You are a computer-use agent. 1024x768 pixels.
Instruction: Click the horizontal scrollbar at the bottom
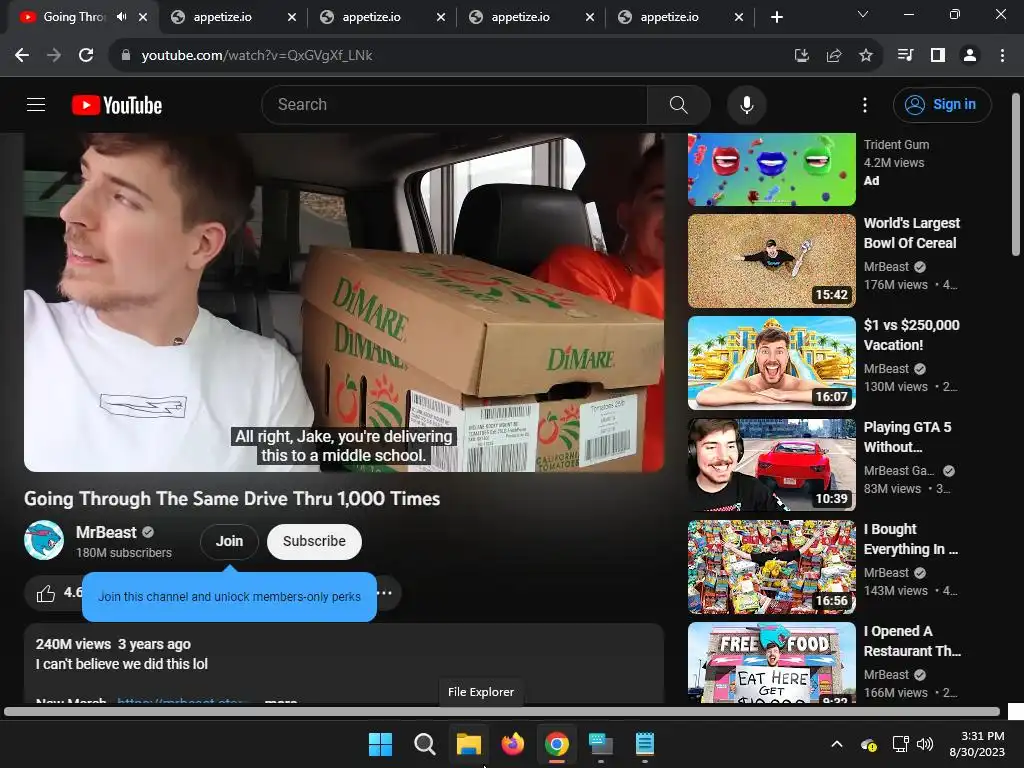502,712
